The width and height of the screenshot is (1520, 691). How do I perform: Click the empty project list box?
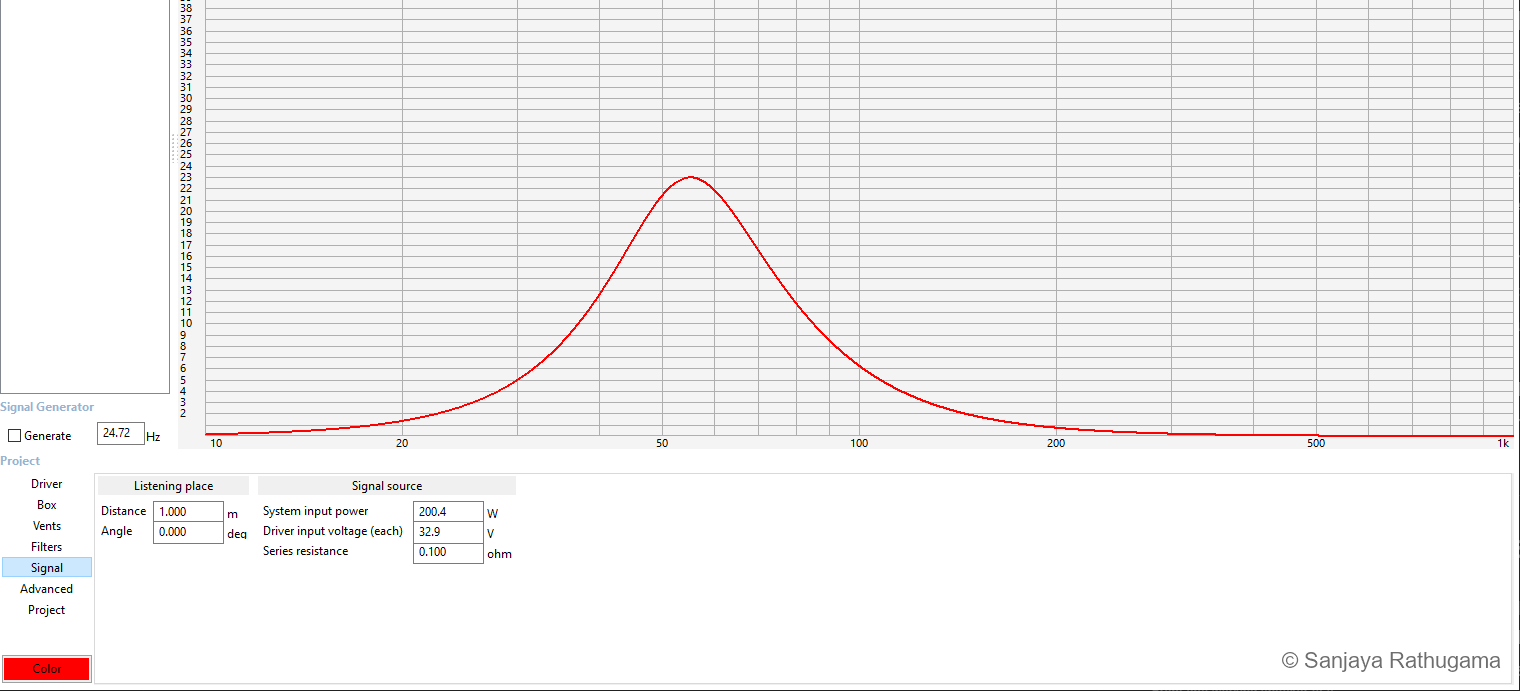pyautogui.click(x=85, y=196)
